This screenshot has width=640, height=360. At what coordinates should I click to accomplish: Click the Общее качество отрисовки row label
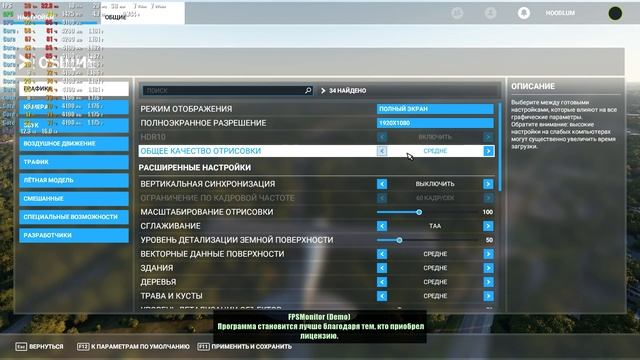[x=200, y=151]
